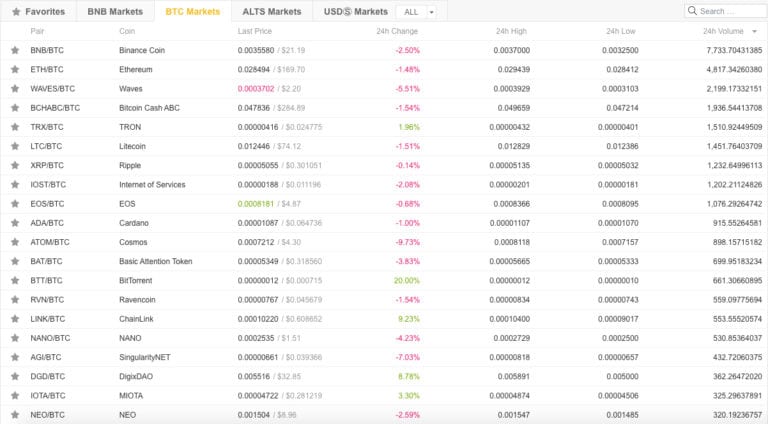Image resolution: width=768 pixels, height=424 pixels.
Task: Sort by Last Price header
Action: (x=255, y=31)
